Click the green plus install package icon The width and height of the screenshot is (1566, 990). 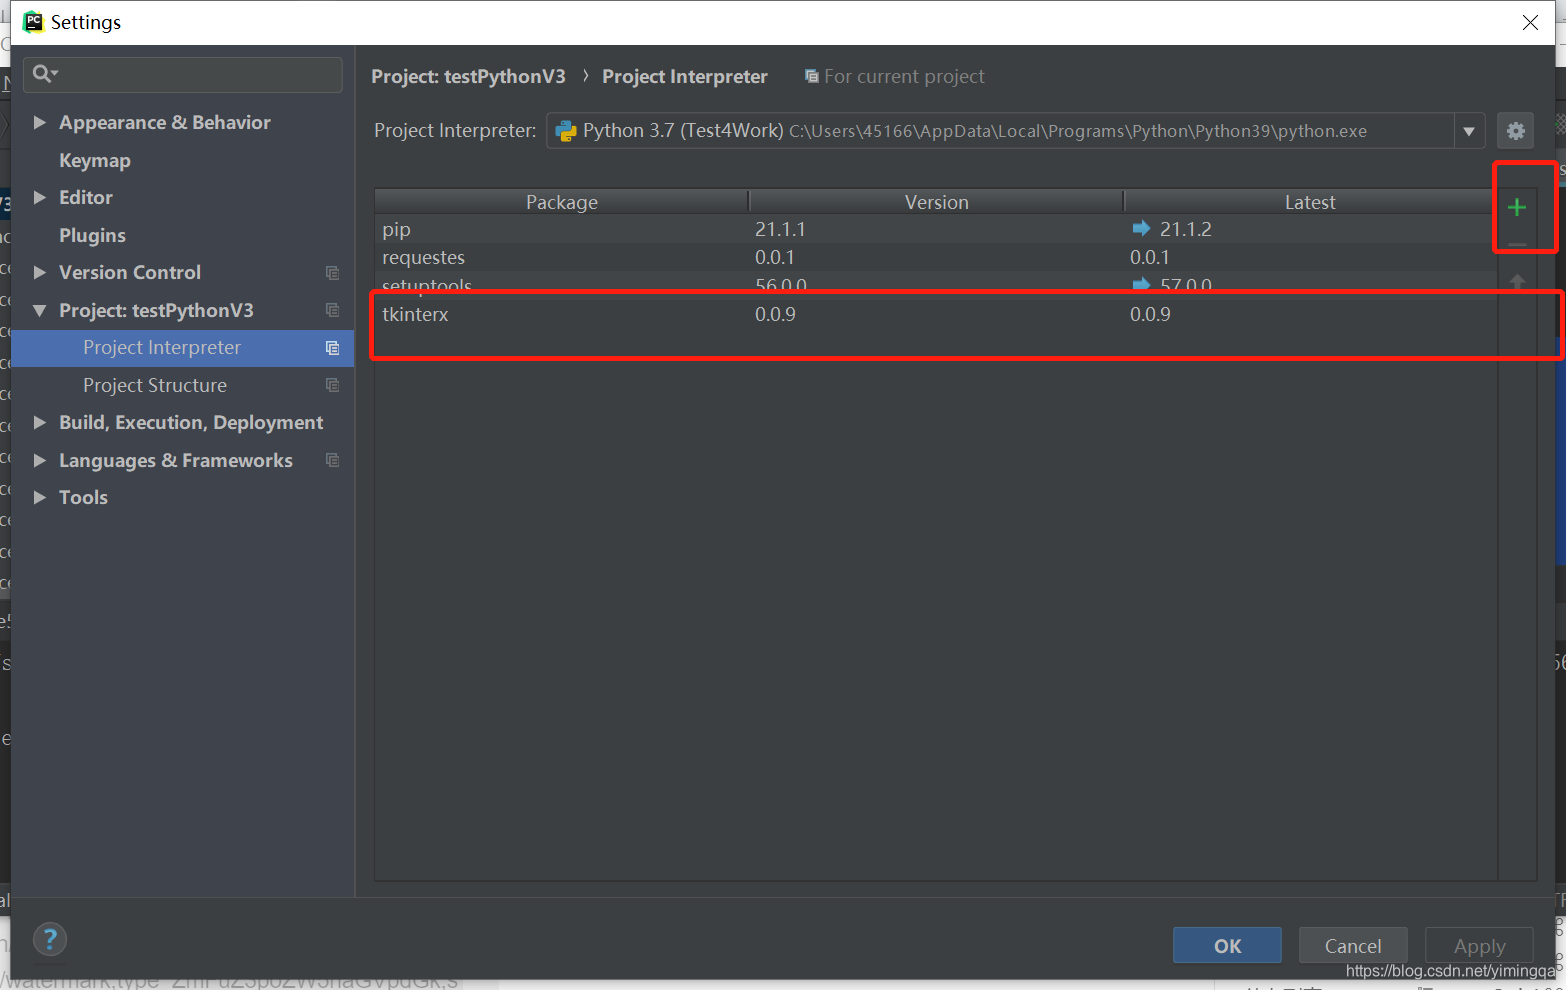tap(1516, 207)
